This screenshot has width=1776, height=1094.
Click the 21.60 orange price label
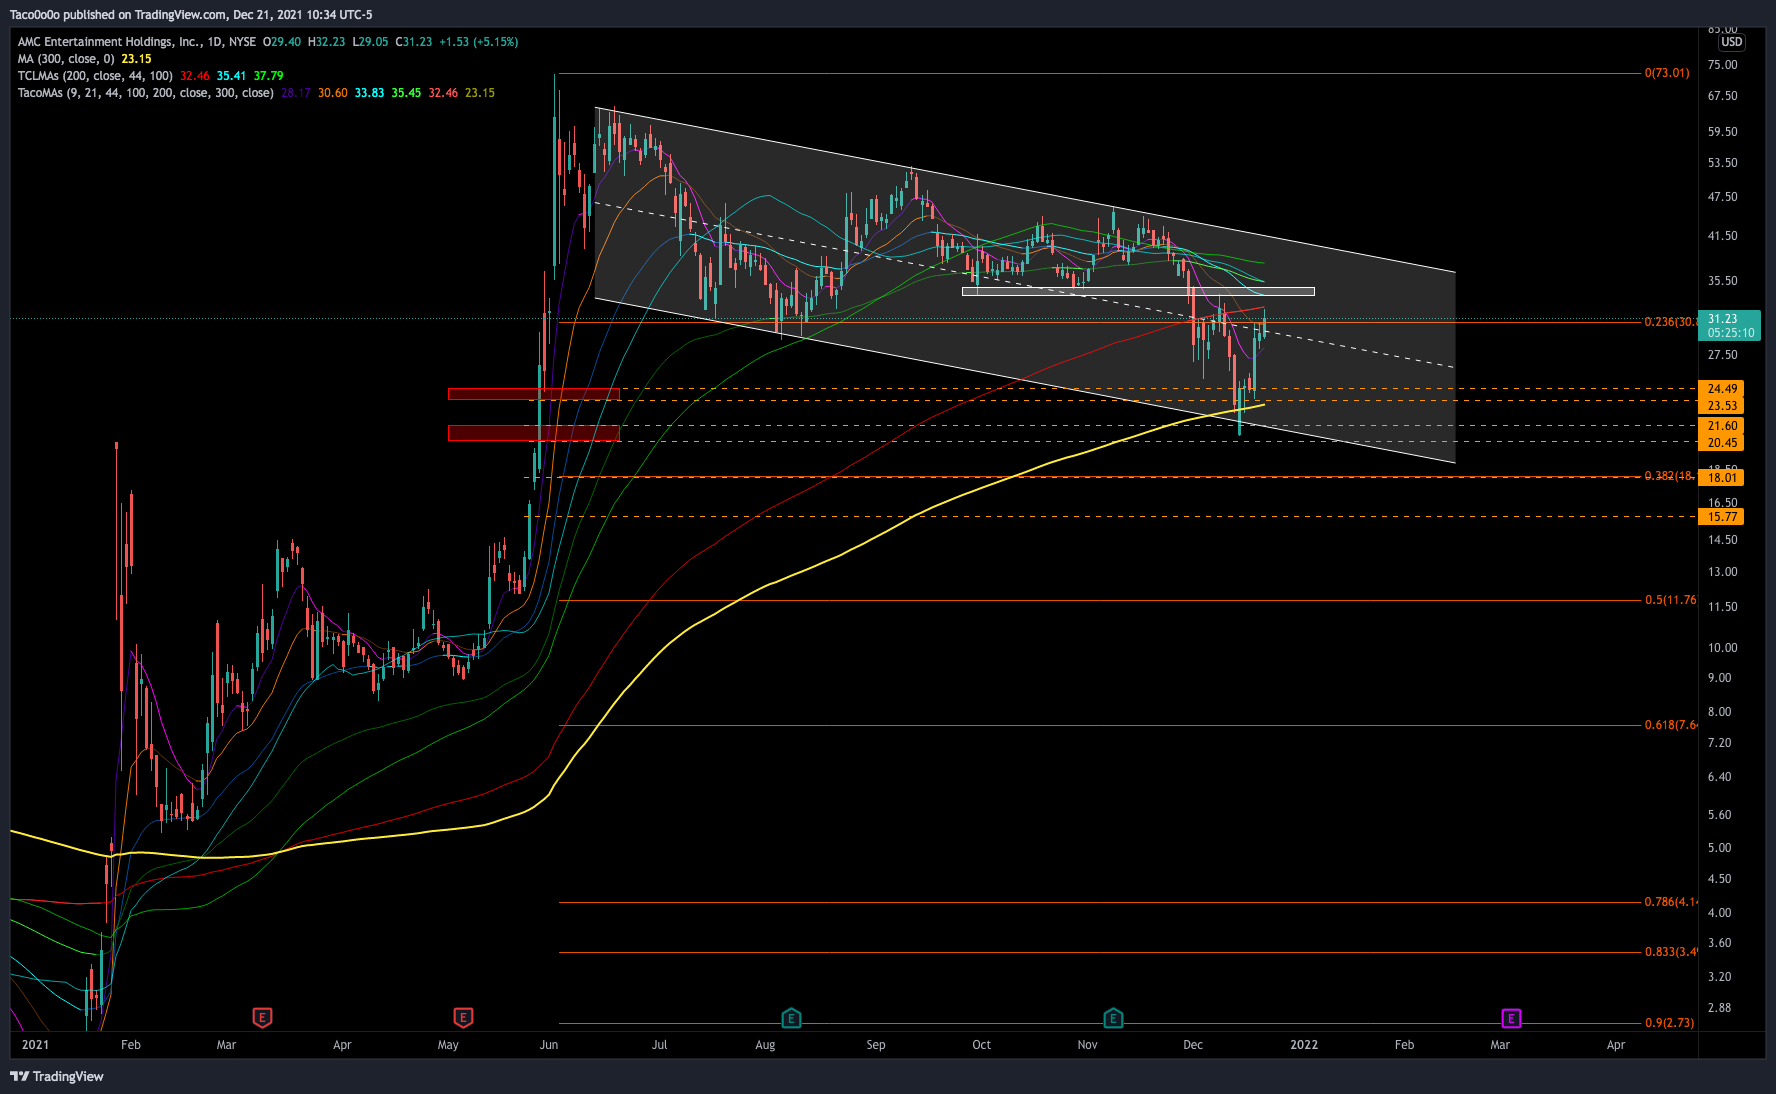[1721, 426]
